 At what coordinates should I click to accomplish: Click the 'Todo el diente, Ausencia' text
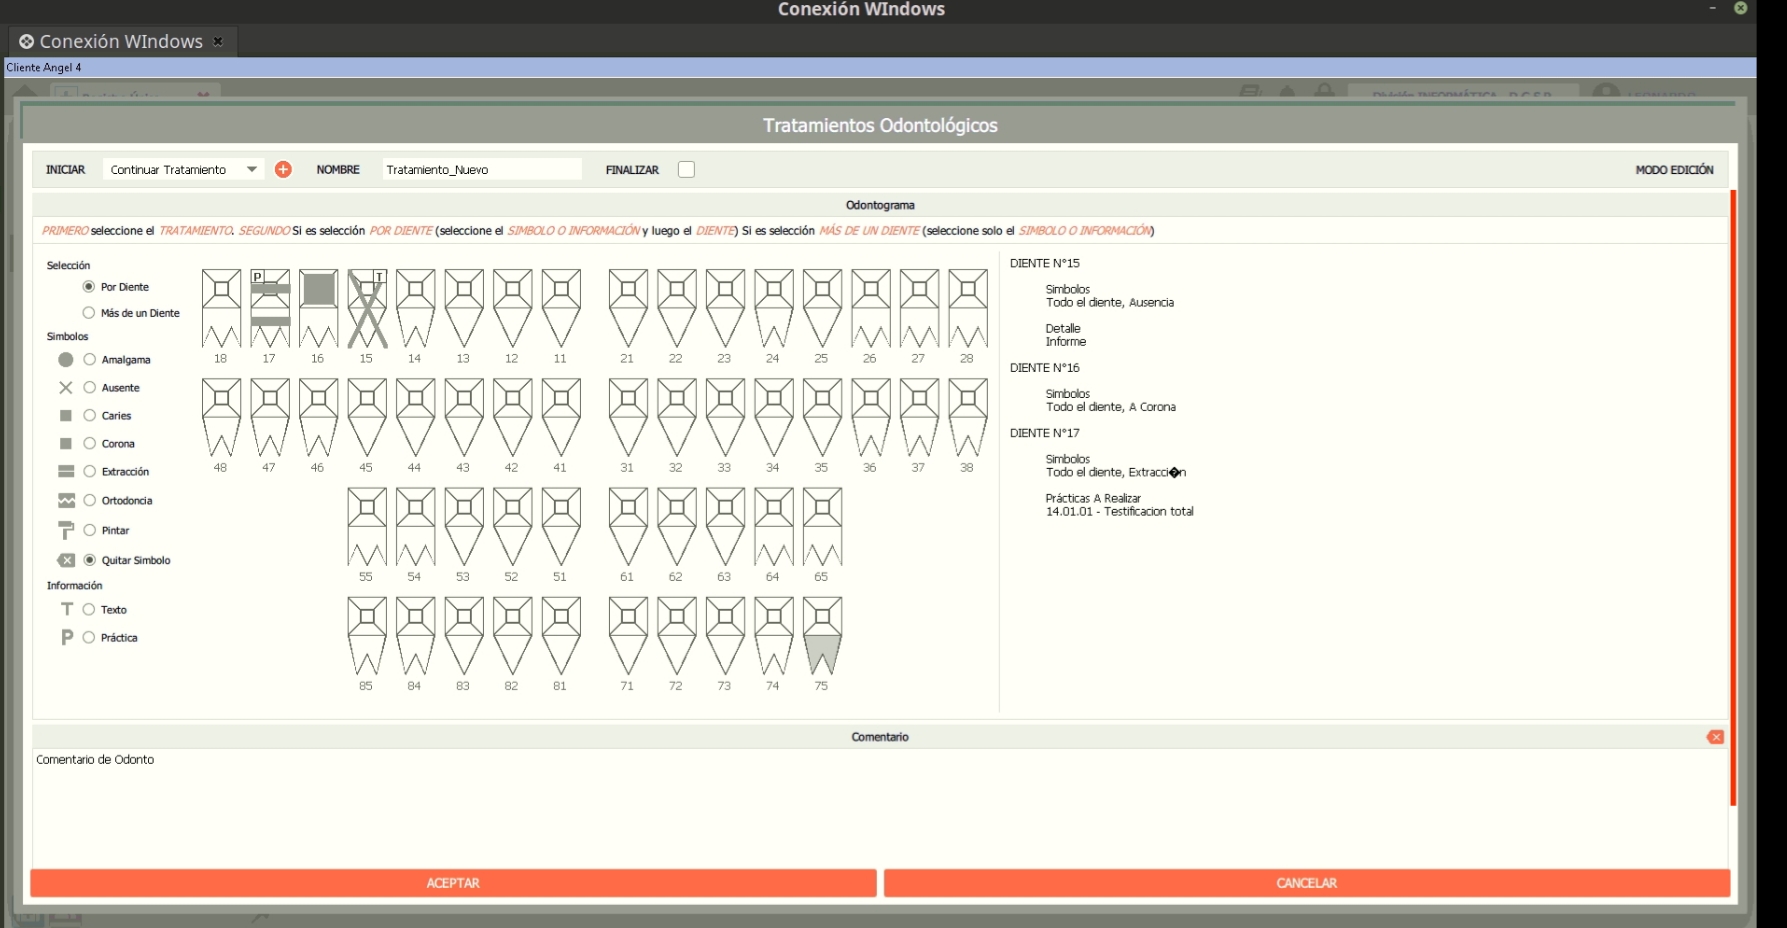coord(1110,303)
